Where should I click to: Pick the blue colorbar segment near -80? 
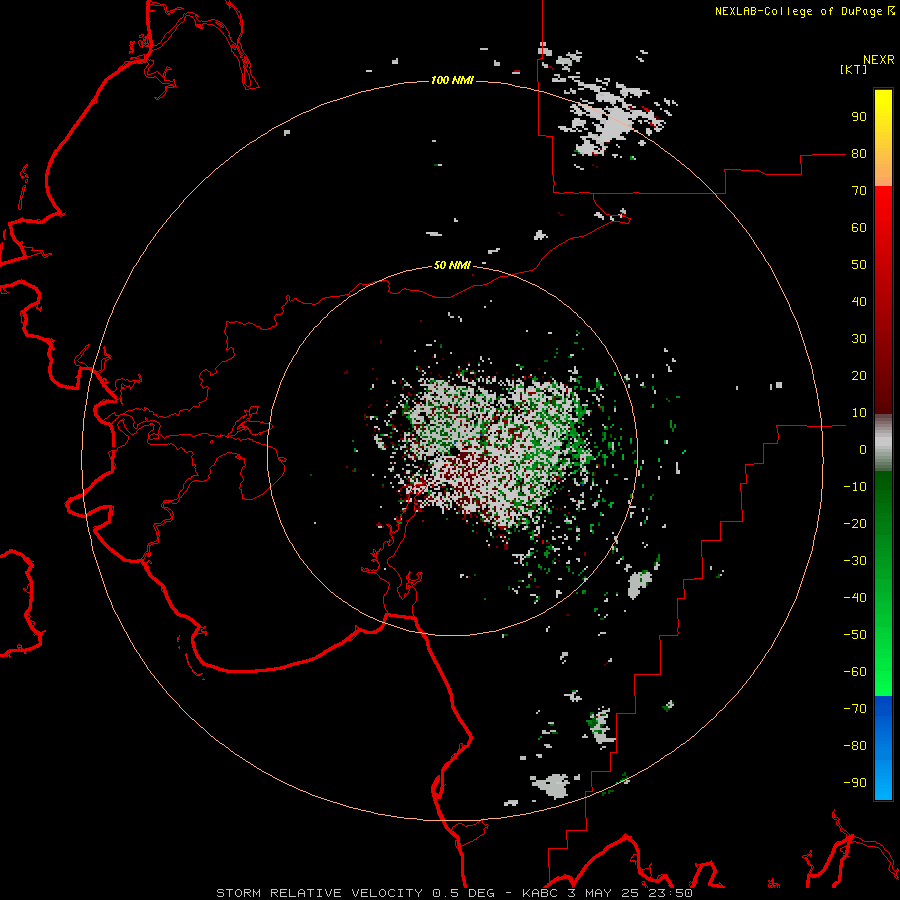(x=883, y=746)
